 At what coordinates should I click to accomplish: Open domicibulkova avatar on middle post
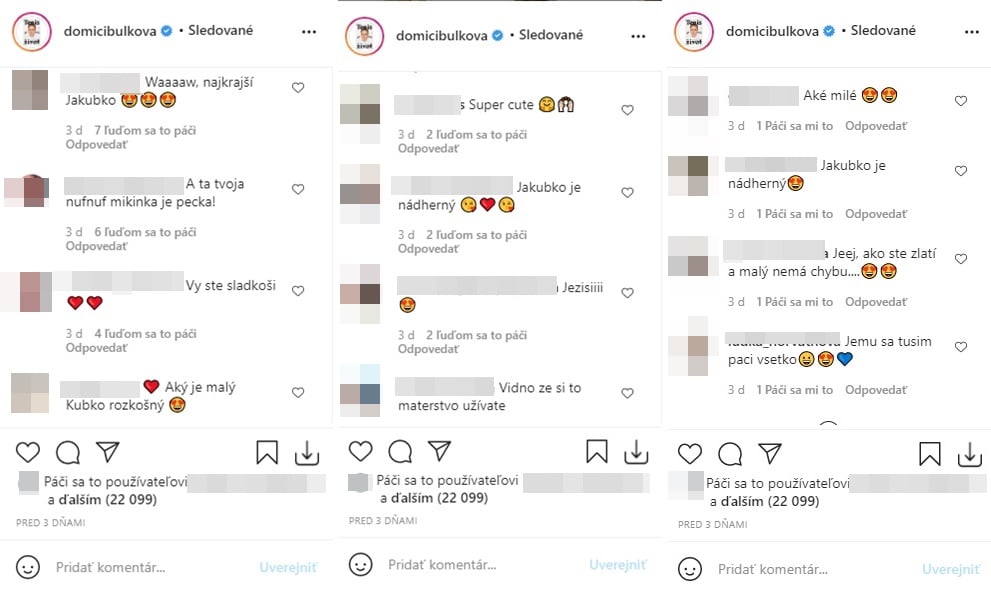tap(365, 36)
